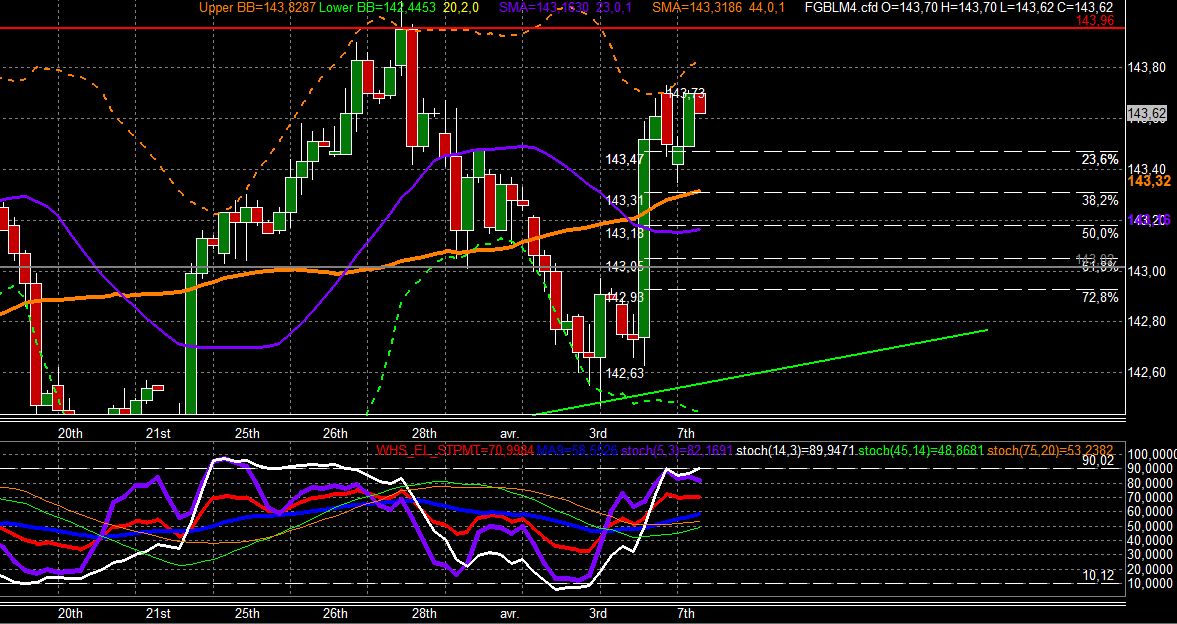Click the 20th date below the stochastic panel

(x=70, y=613)
